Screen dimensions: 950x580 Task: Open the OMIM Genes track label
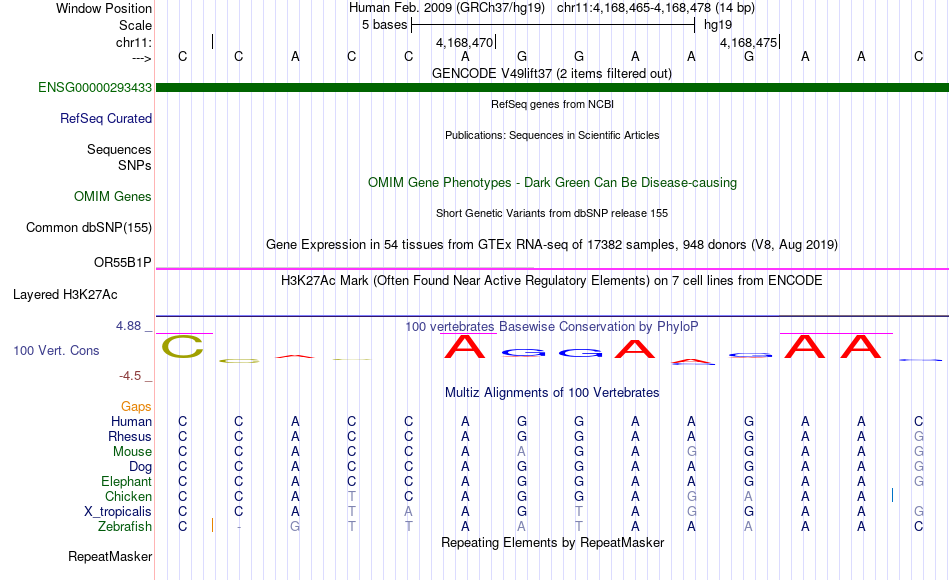click(112, 196)
